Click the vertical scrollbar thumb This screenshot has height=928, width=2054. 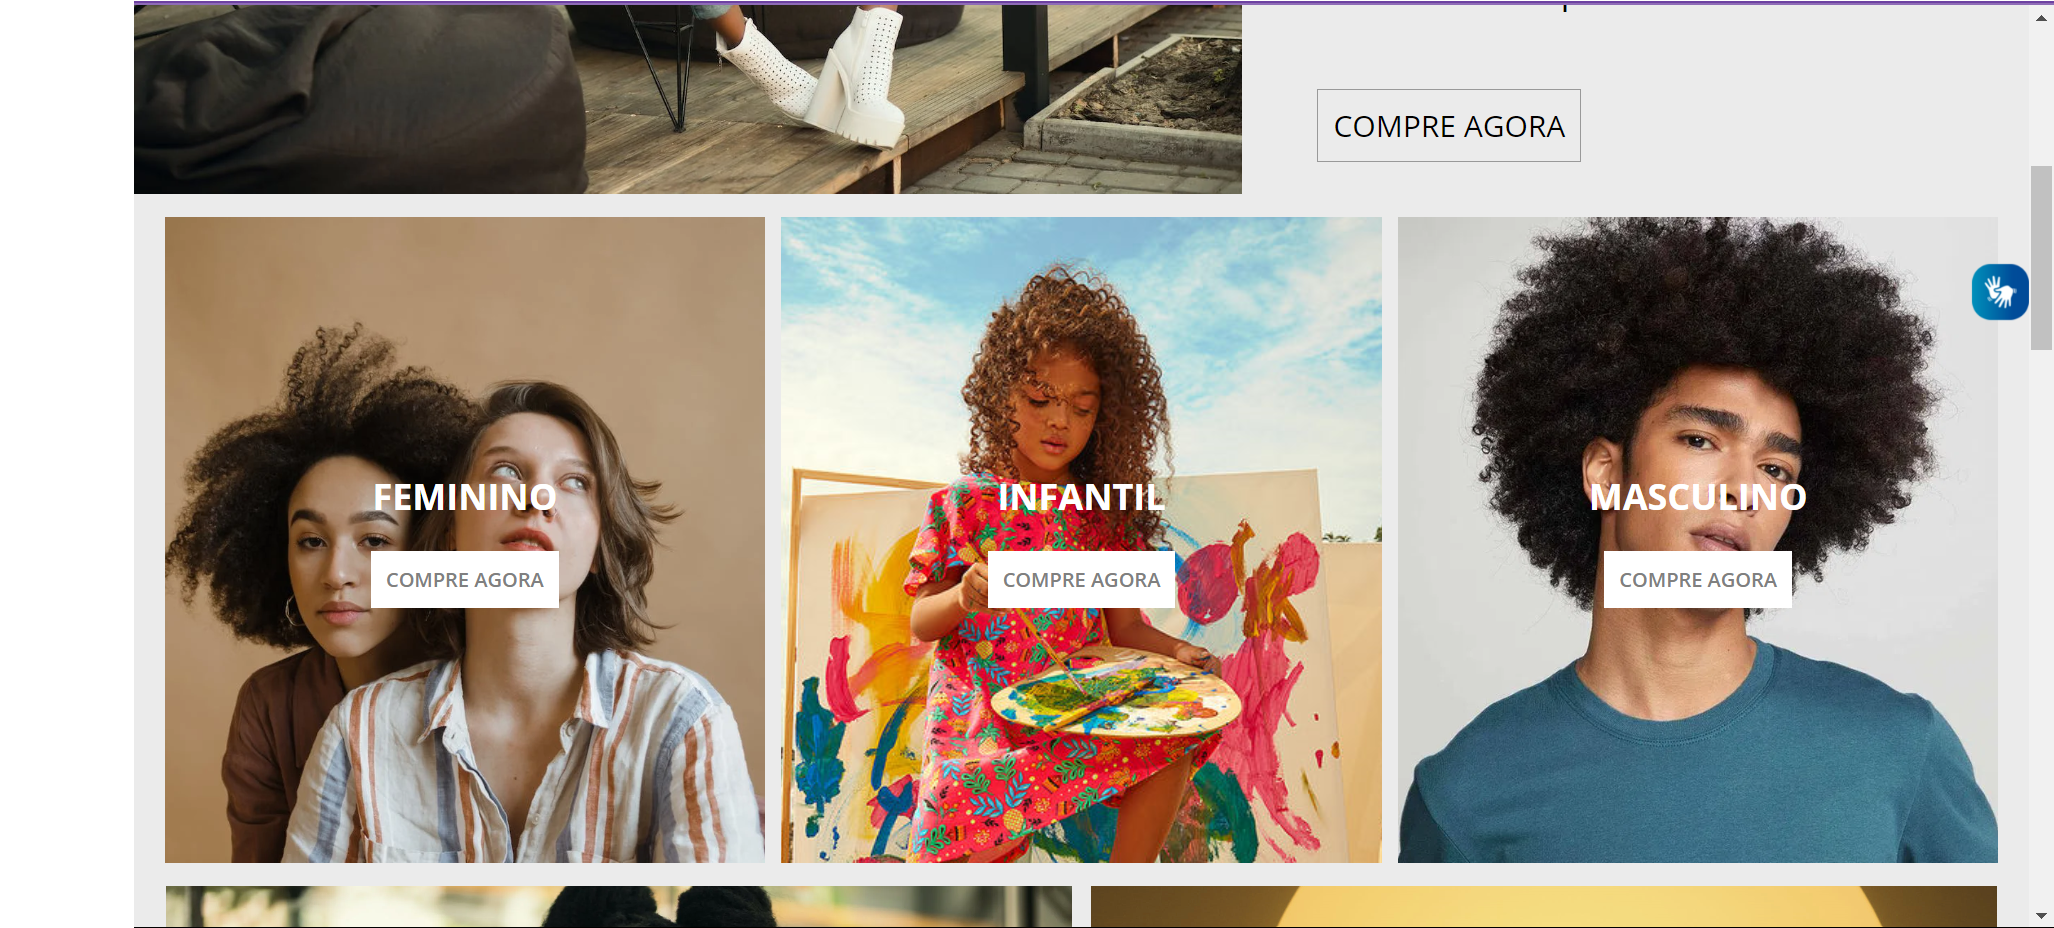[x=2041, y=258]
